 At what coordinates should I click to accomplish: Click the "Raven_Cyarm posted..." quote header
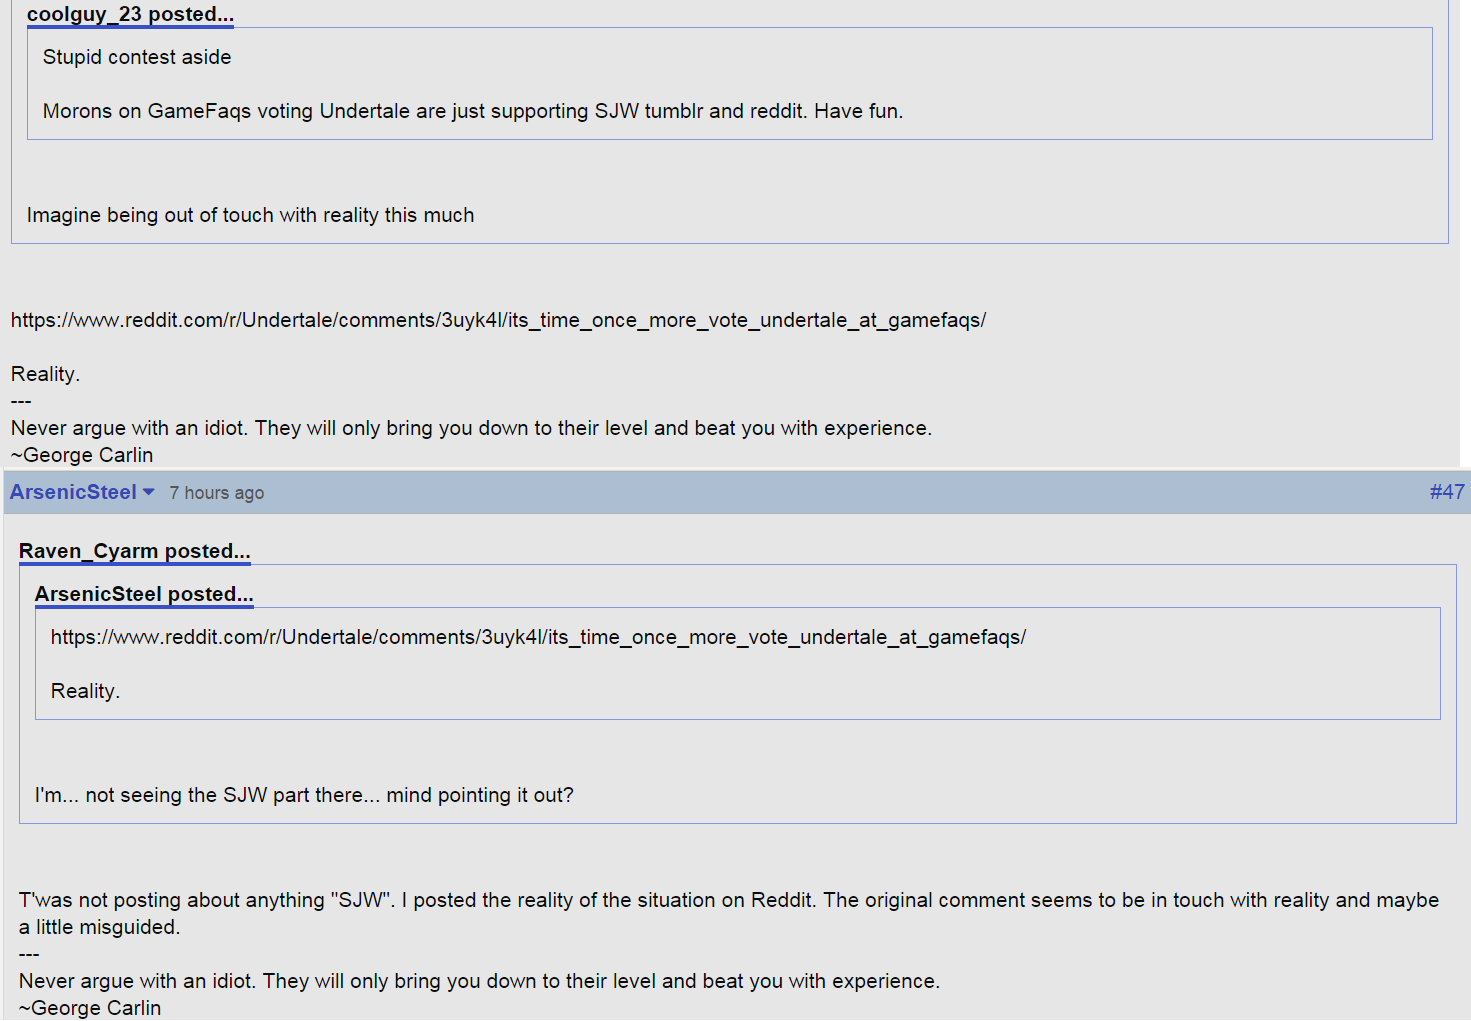pyautogui.click(x=134, y=551)
